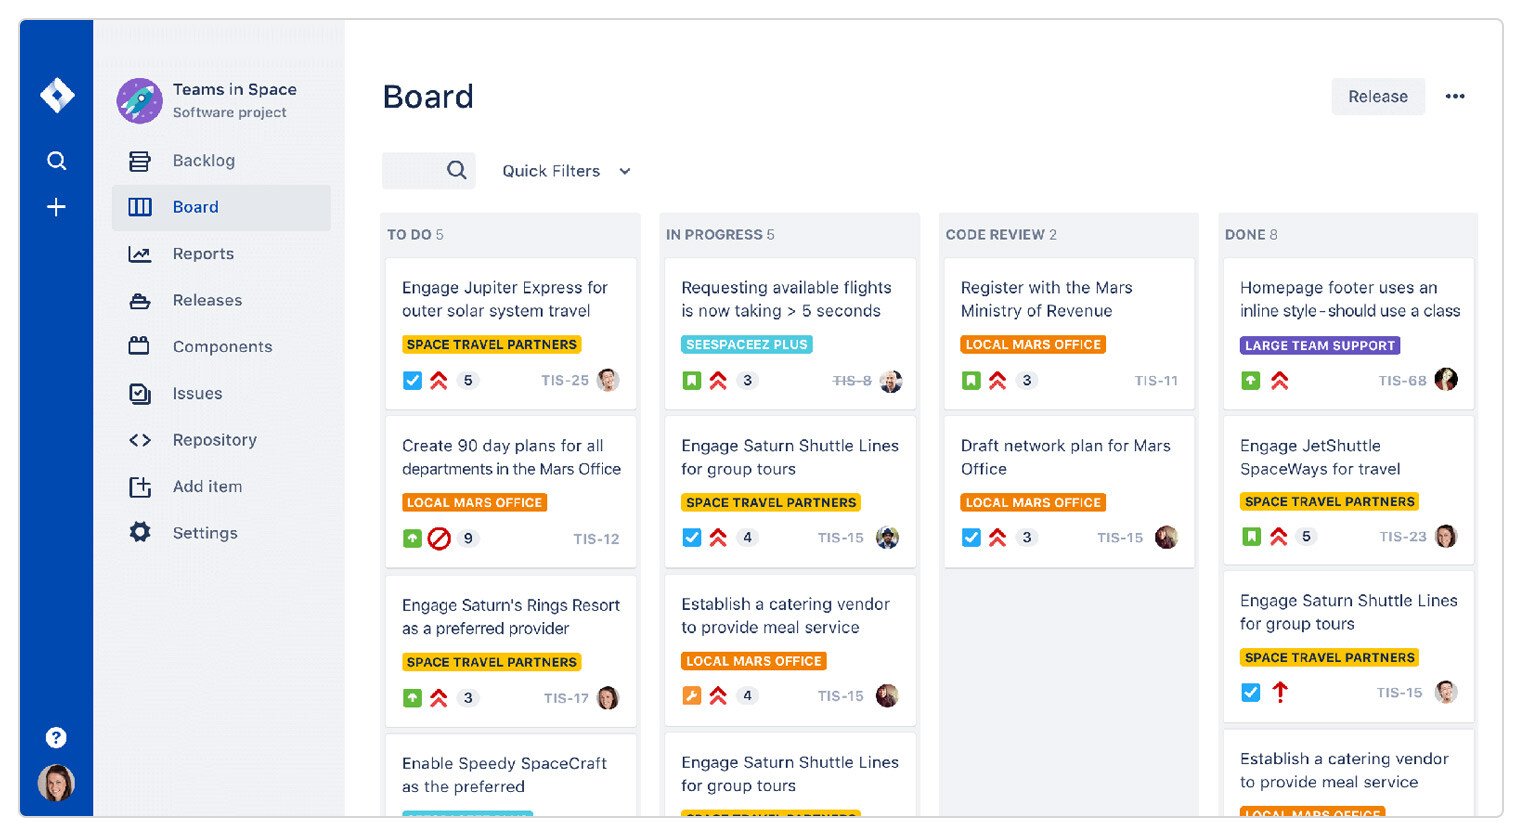Open help via the question mark icon
Screen dimensions: 1521x836
[56, 738]
